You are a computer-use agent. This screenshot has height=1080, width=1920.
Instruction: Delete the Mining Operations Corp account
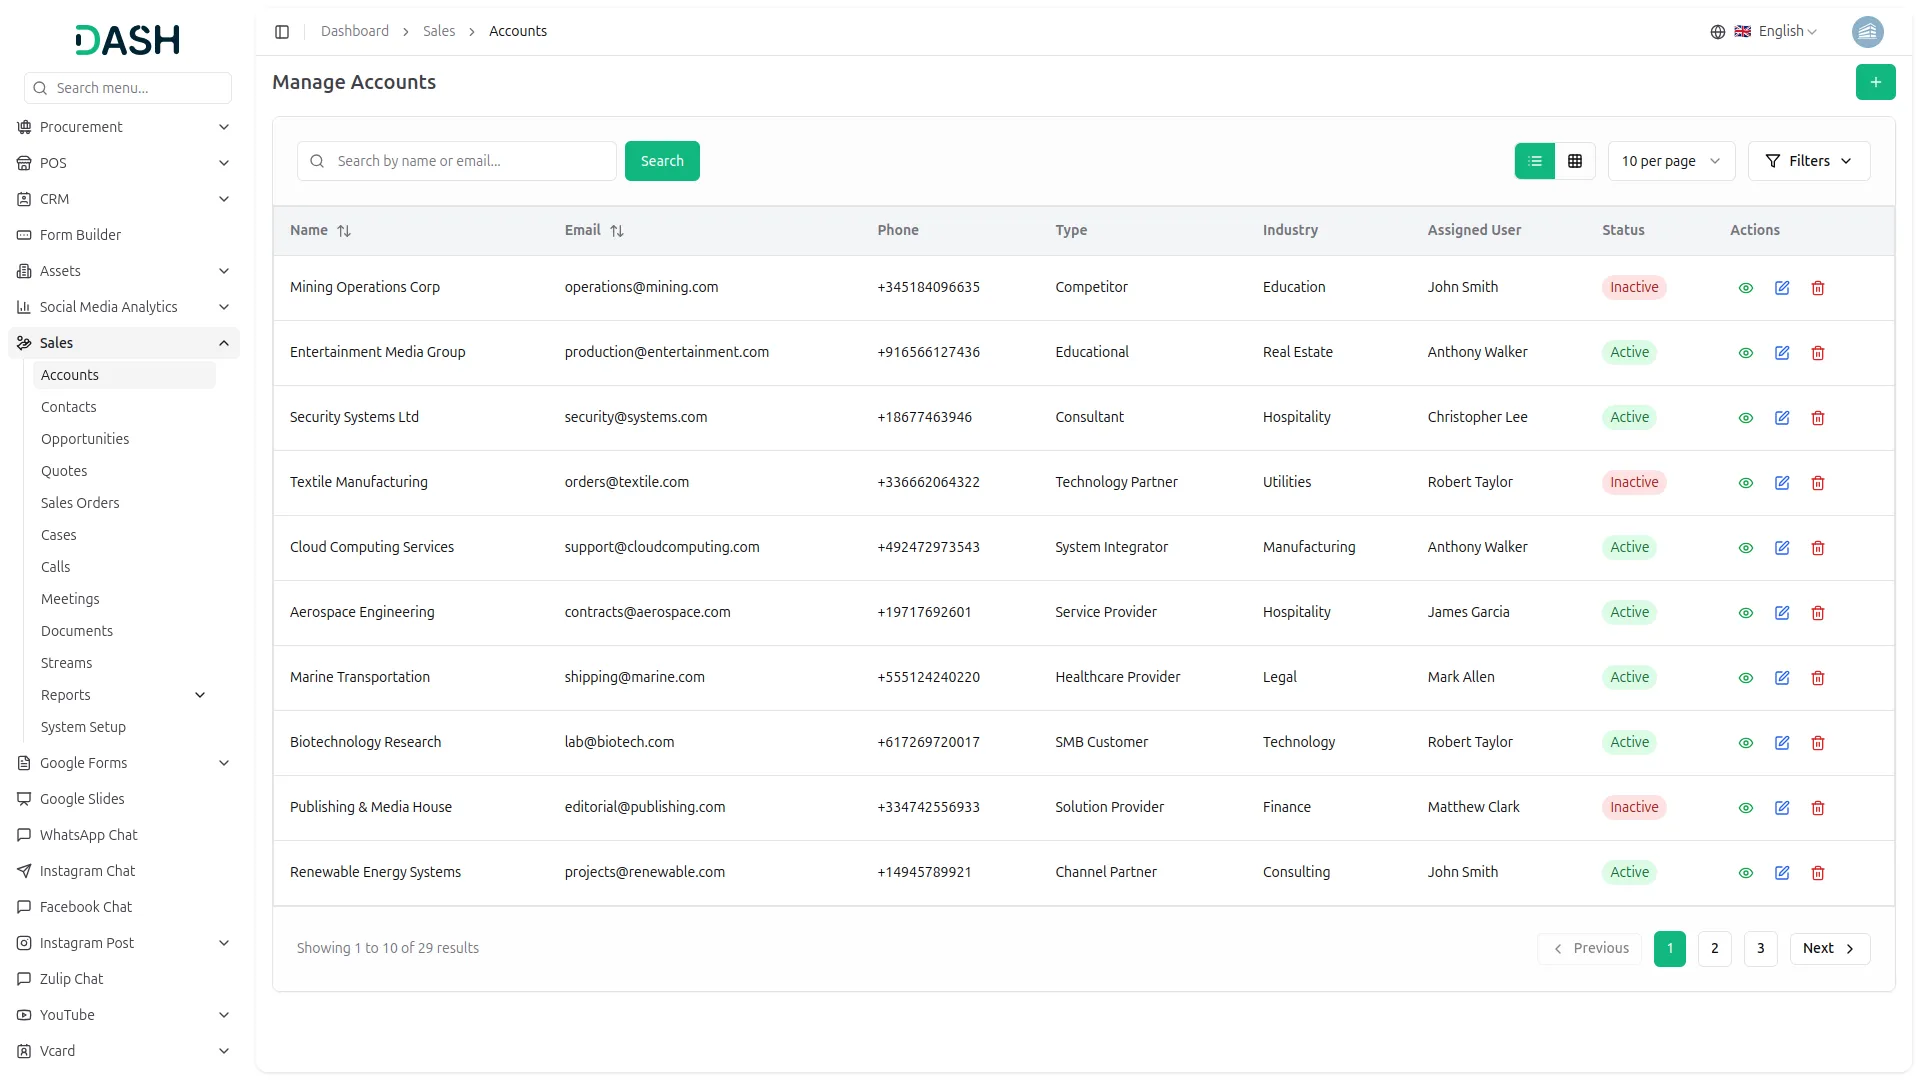pyautogui.click(x=1818, y=288)
